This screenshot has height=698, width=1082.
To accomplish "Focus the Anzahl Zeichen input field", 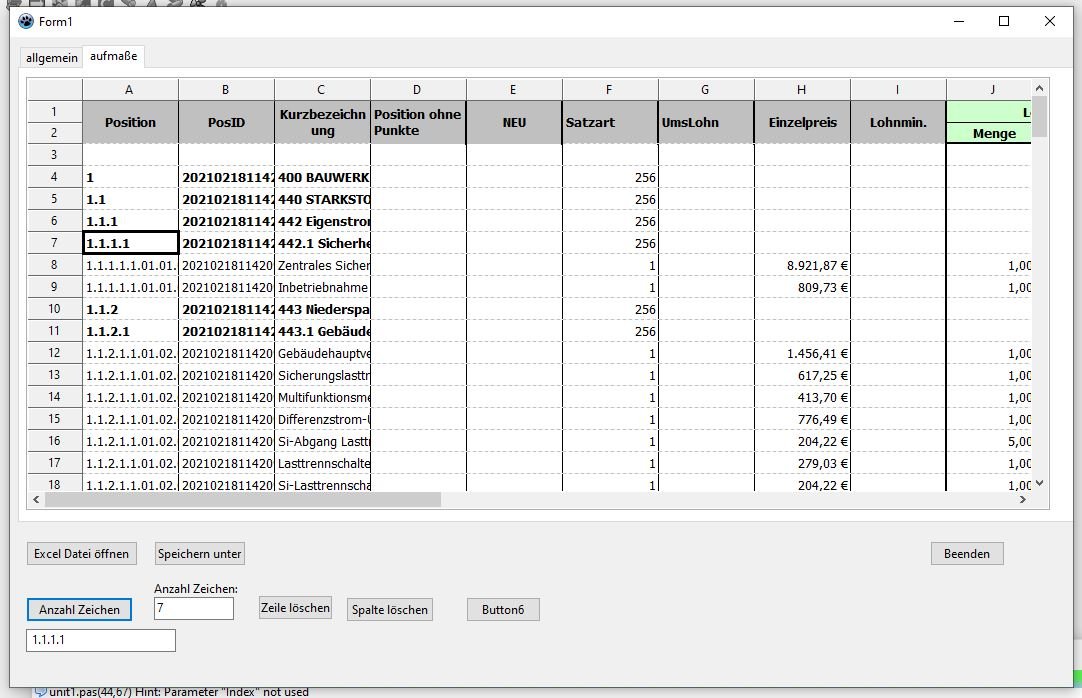I will (x=194, y=608).
